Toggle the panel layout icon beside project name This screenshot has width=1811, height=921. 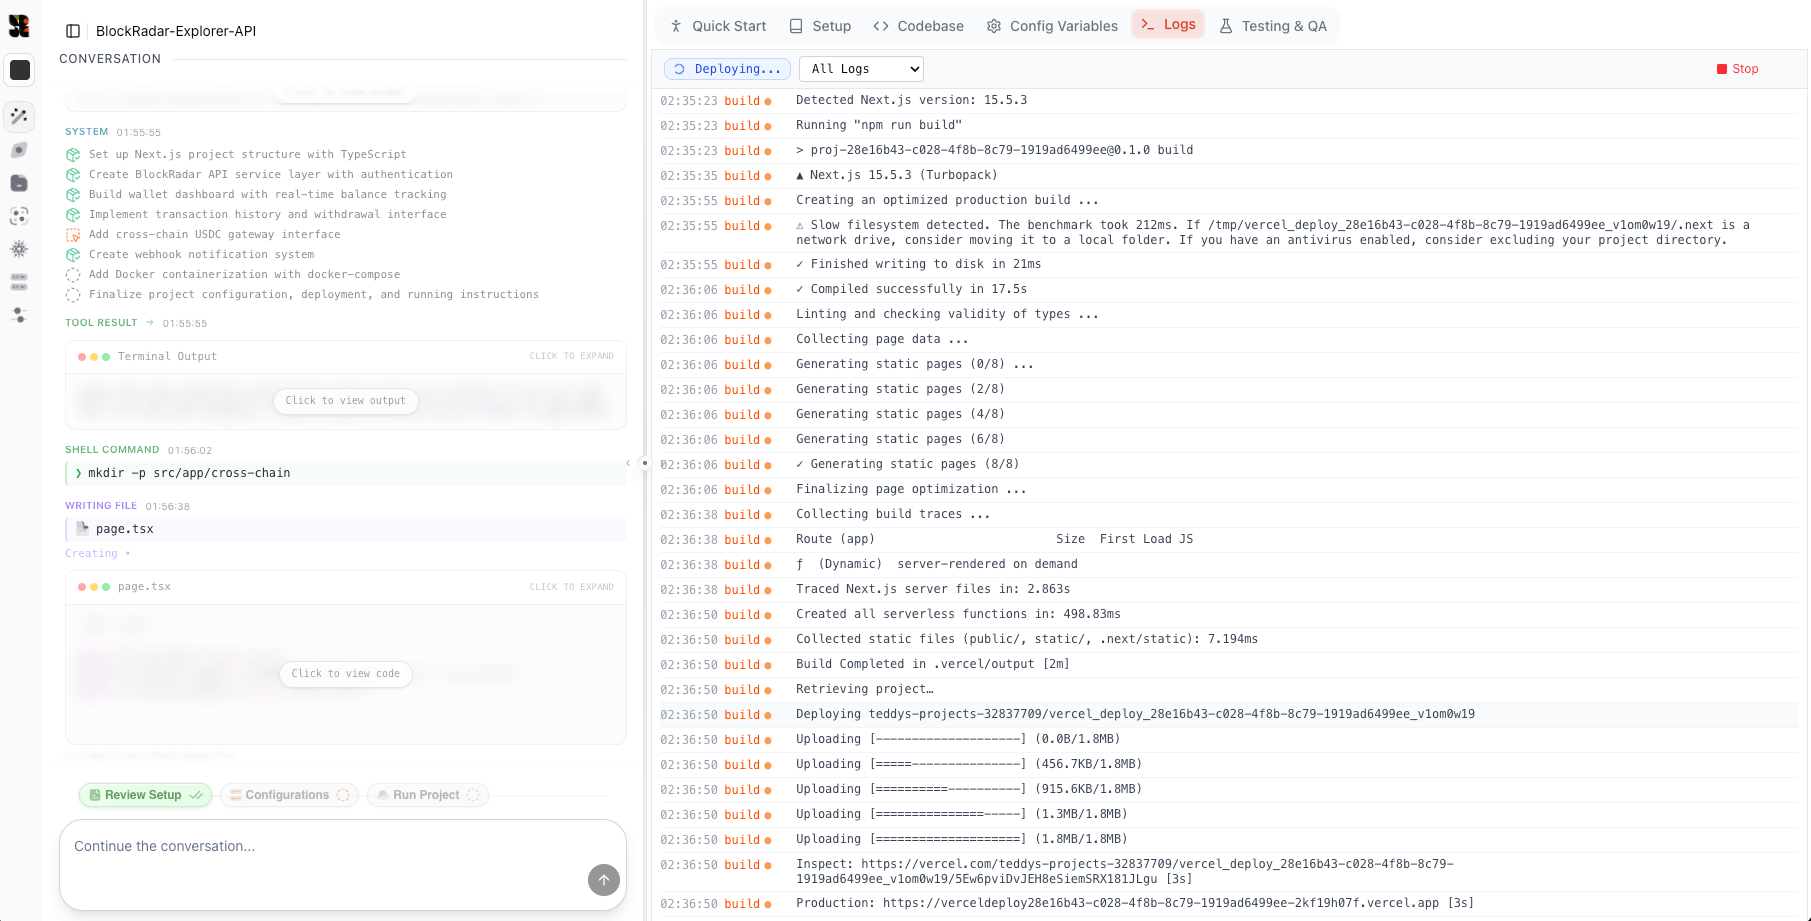click(x=73, y=31)
